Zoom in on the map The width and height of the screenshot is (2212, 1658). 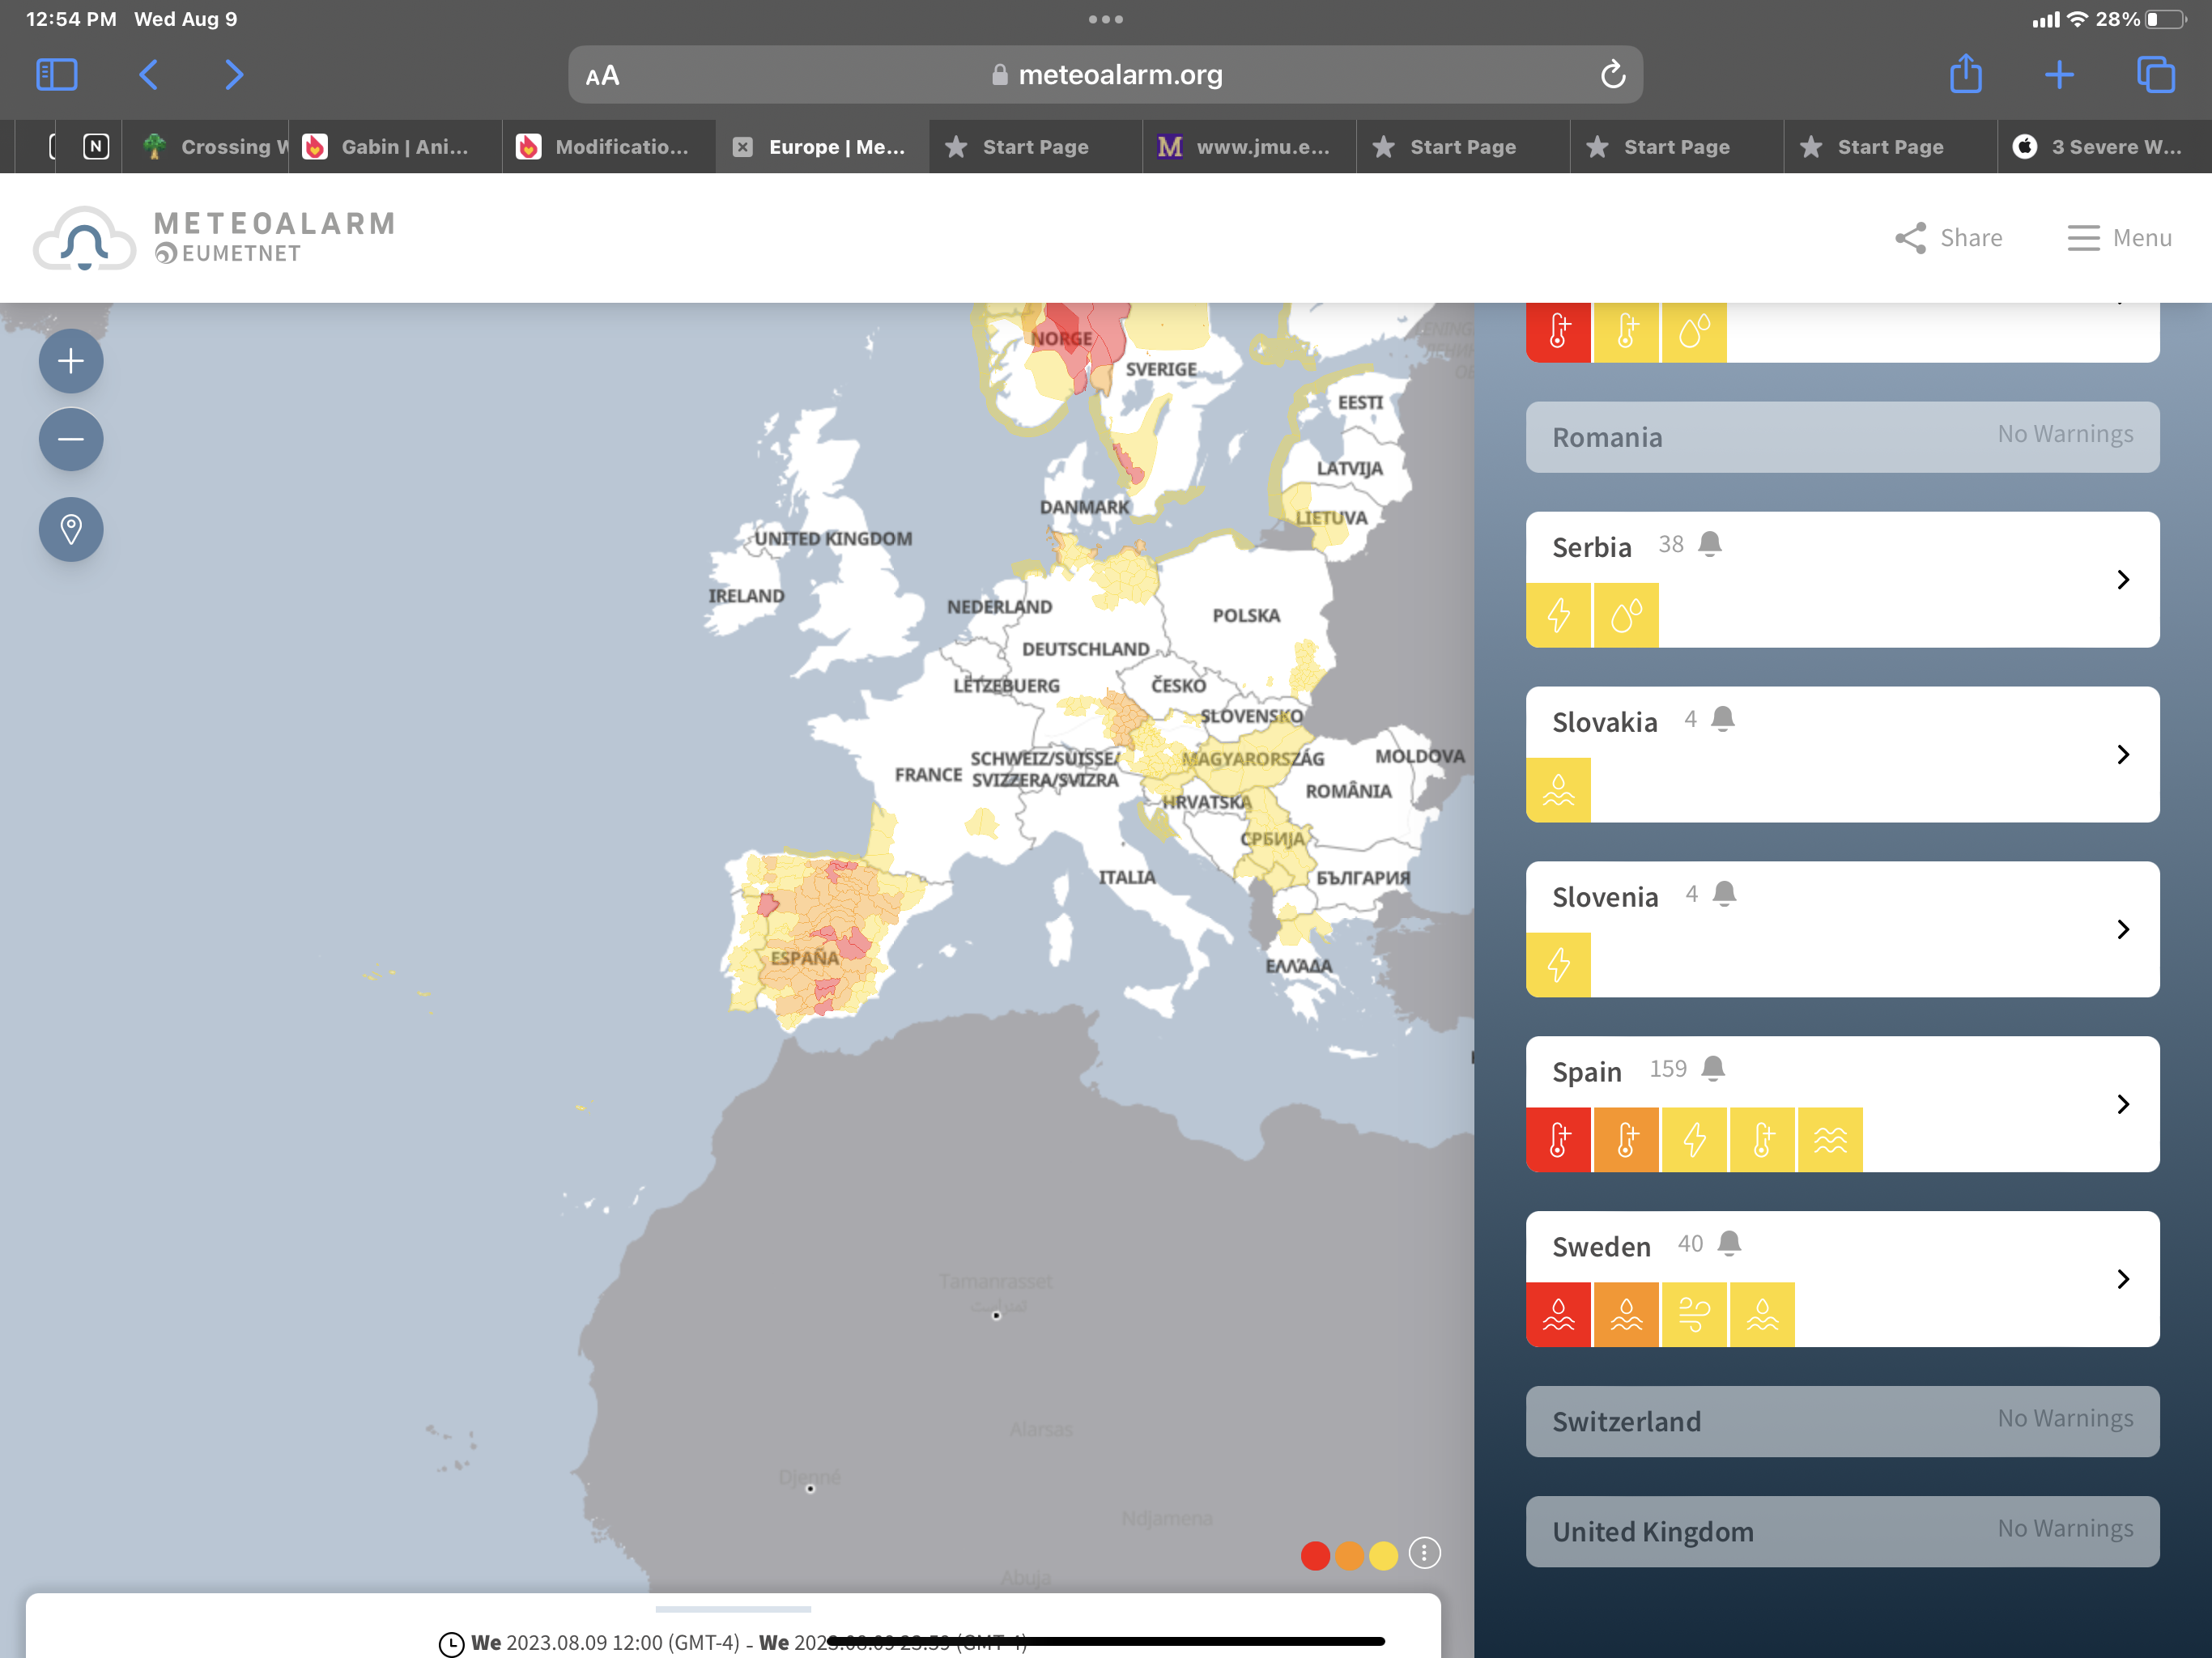point(71,361)
